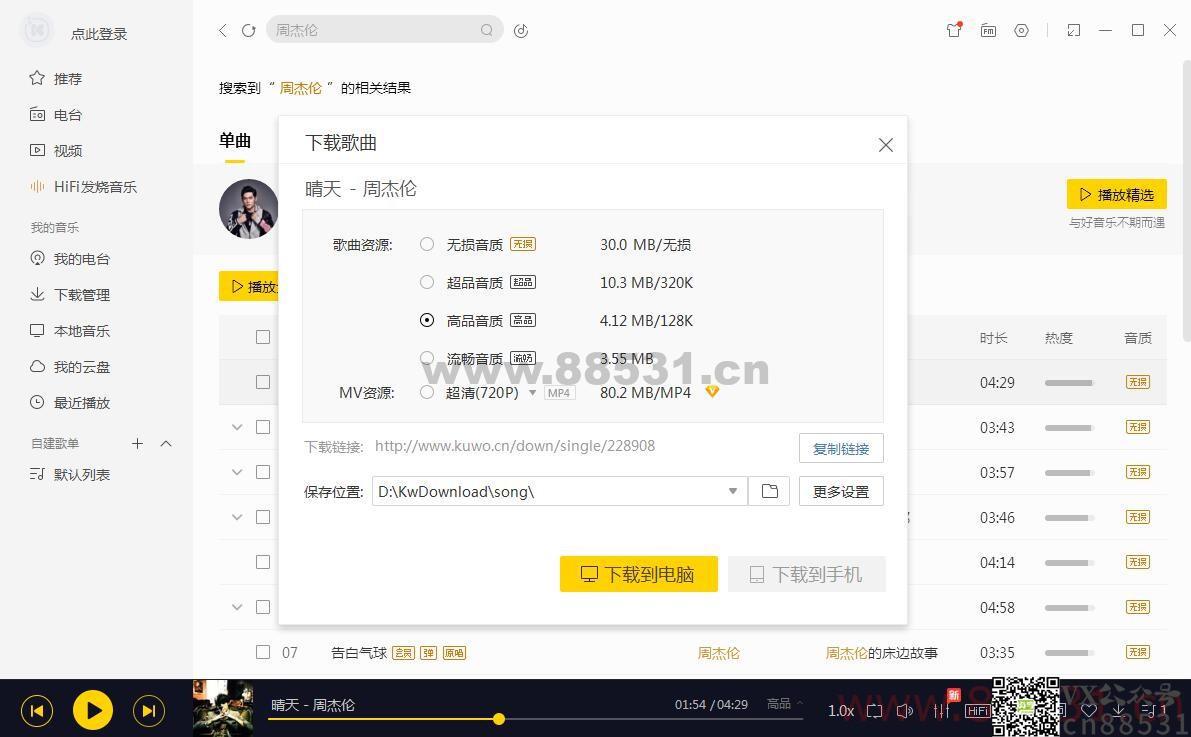Click the FM icon in the title bar
The width and height of the screenshot is (1191, 737).
[988, 30]
